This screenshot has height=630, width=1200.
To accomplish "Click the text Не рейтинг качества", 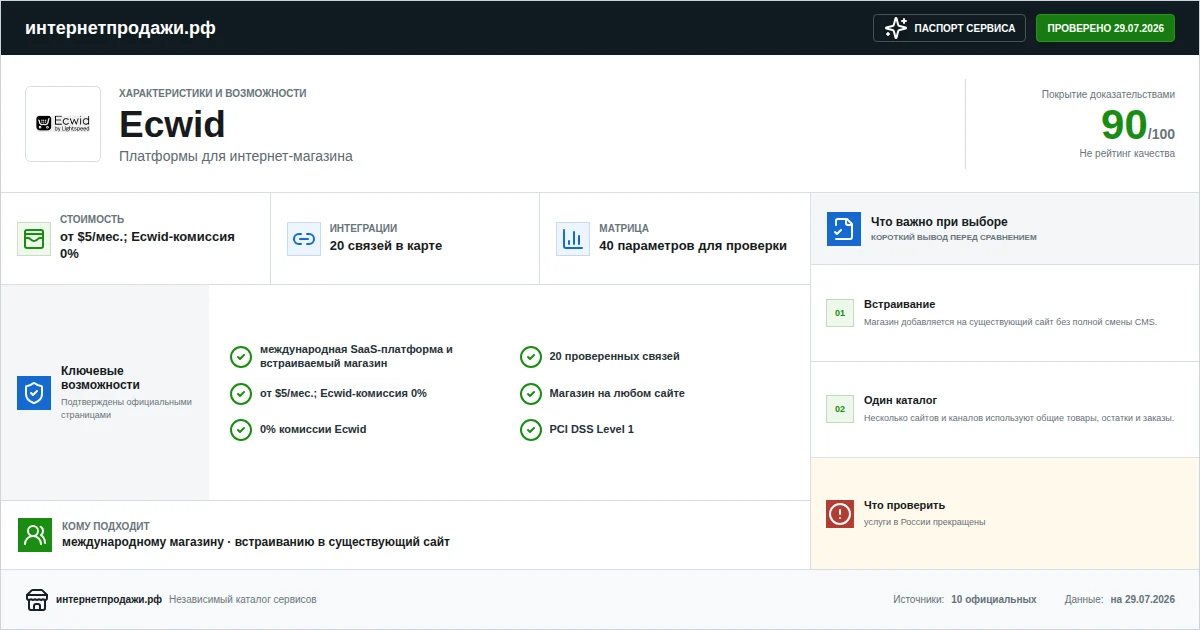I will pyautogui.click(x=1127, y=154).
